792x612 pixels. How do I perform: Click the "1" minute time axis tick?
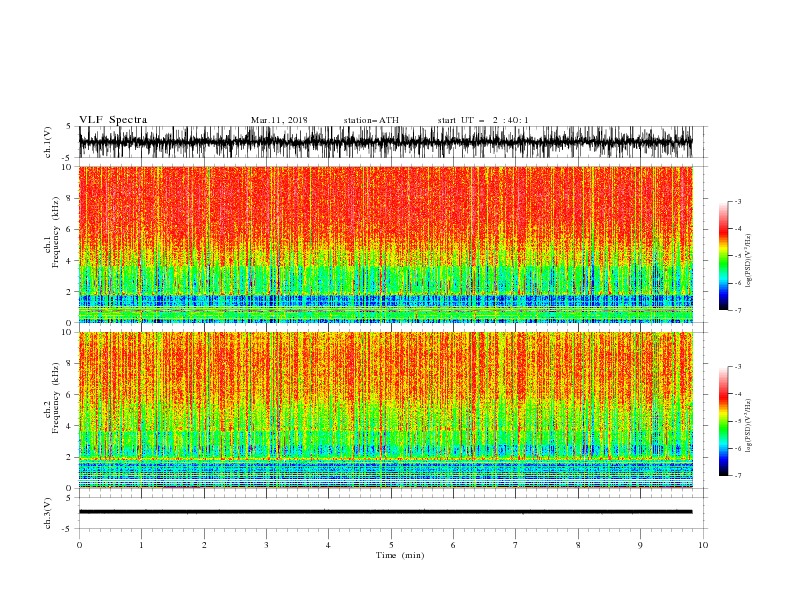141,545
